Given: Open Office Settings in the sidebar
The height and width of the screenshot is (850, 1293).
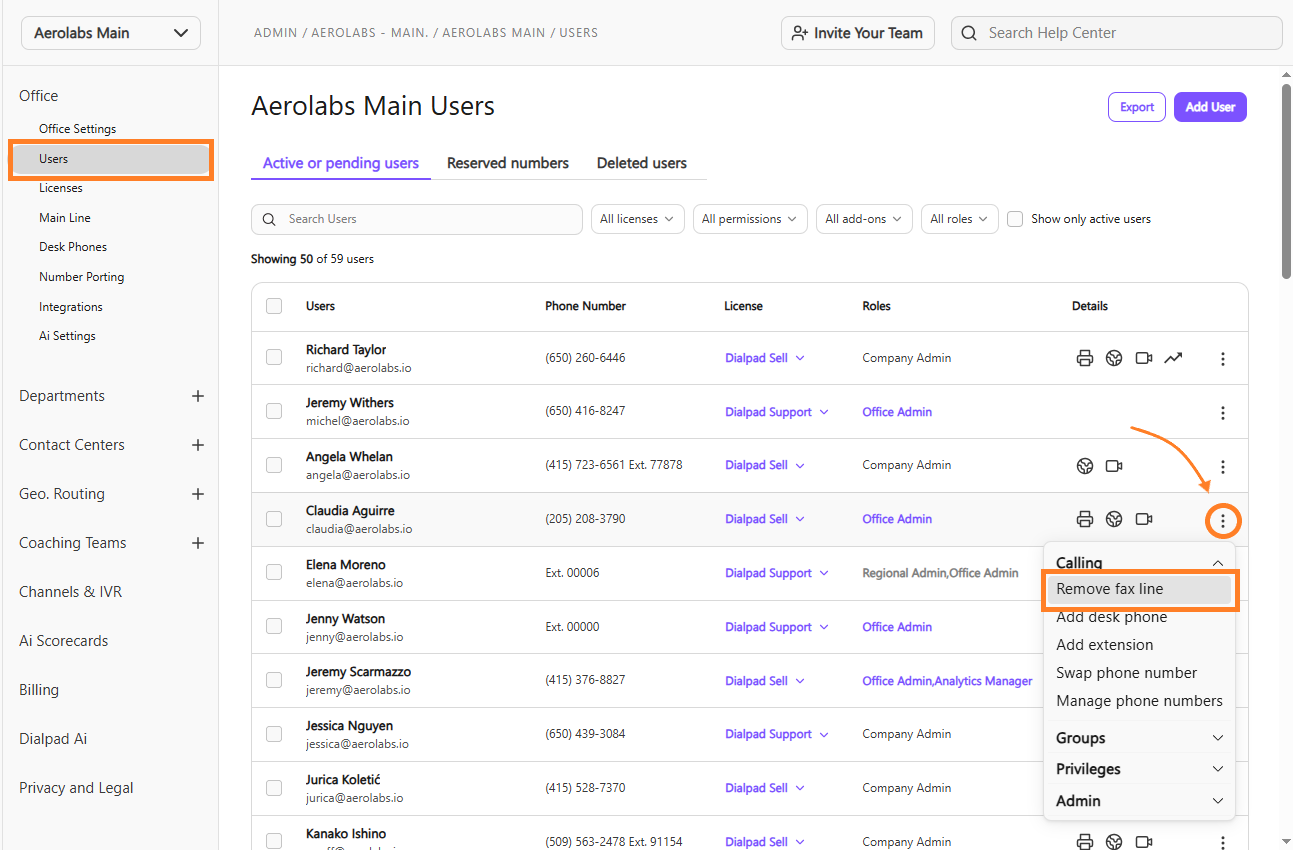Looking at the screenshot, I should point(78,129).
